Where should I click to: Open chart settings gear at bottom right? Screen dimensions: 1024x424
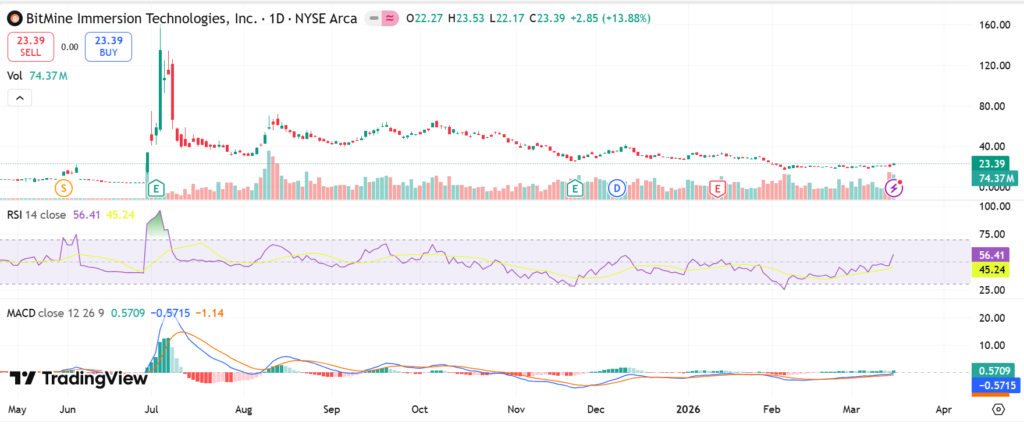tap(997, 409)
